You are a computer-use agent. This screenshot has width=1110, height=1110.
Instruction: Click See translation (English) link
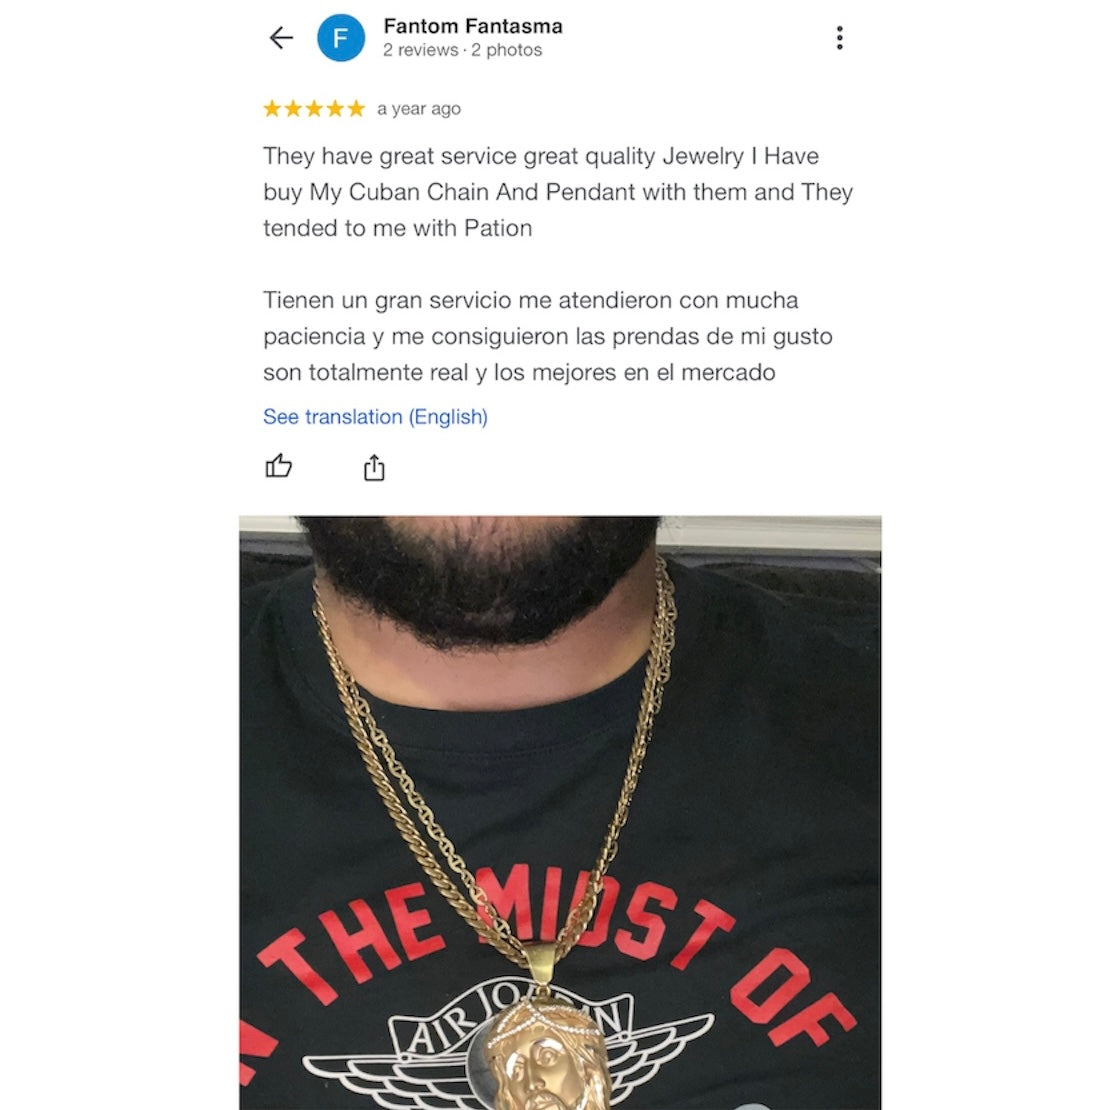(x=375, y=416)
